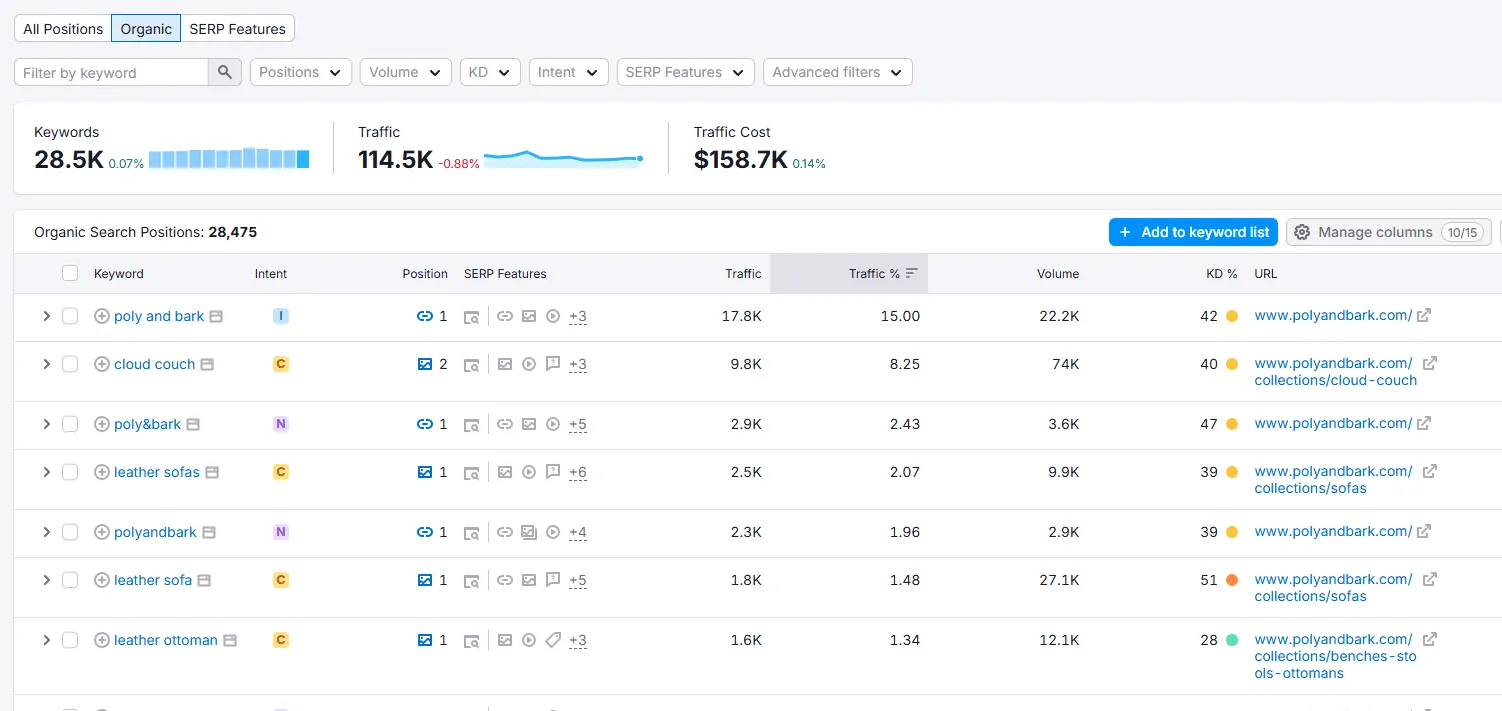Screen dimensions: 1502x711
Task: Check the checkbox for the "cloud couch" row
Action: (x=70, y=364)
